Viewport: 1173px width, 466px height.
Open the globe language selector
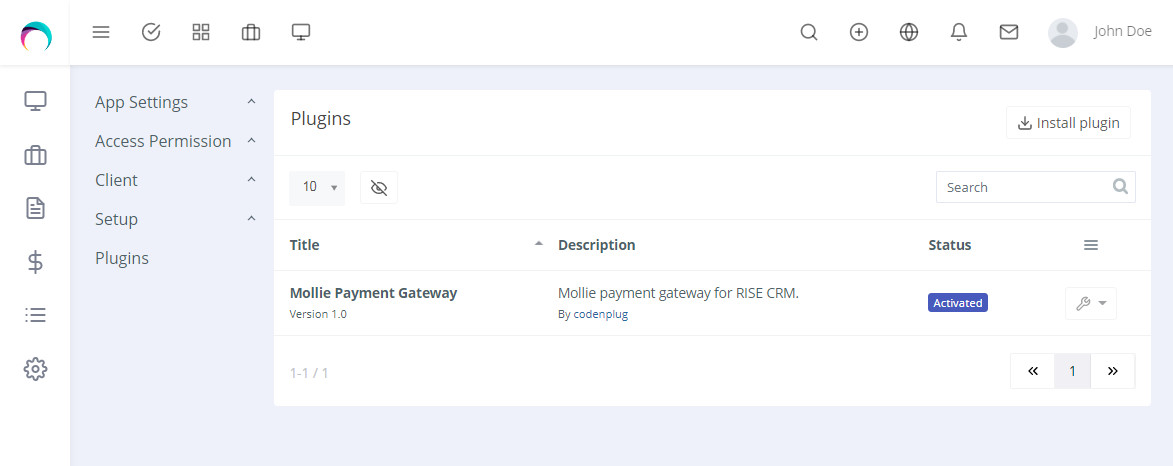908,32
